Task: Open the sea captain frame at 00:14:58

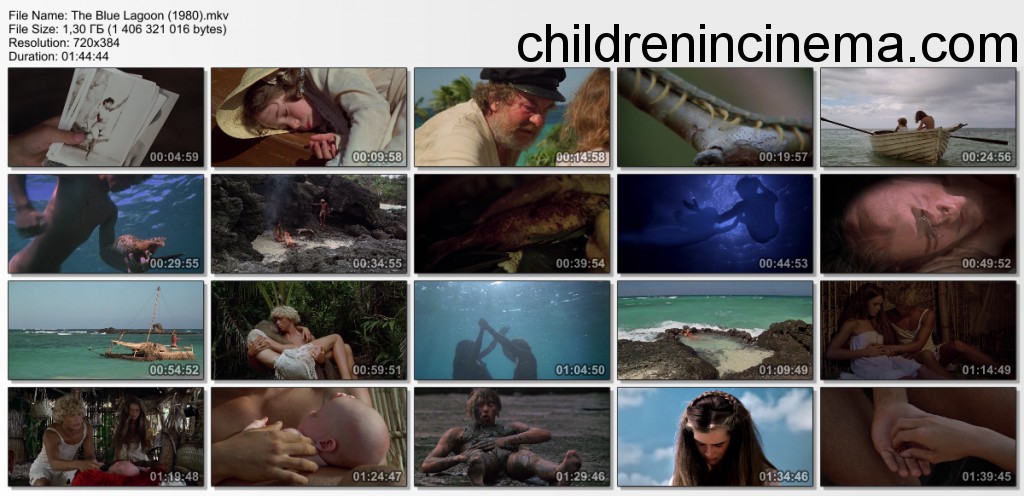Action: coord(512,117)
